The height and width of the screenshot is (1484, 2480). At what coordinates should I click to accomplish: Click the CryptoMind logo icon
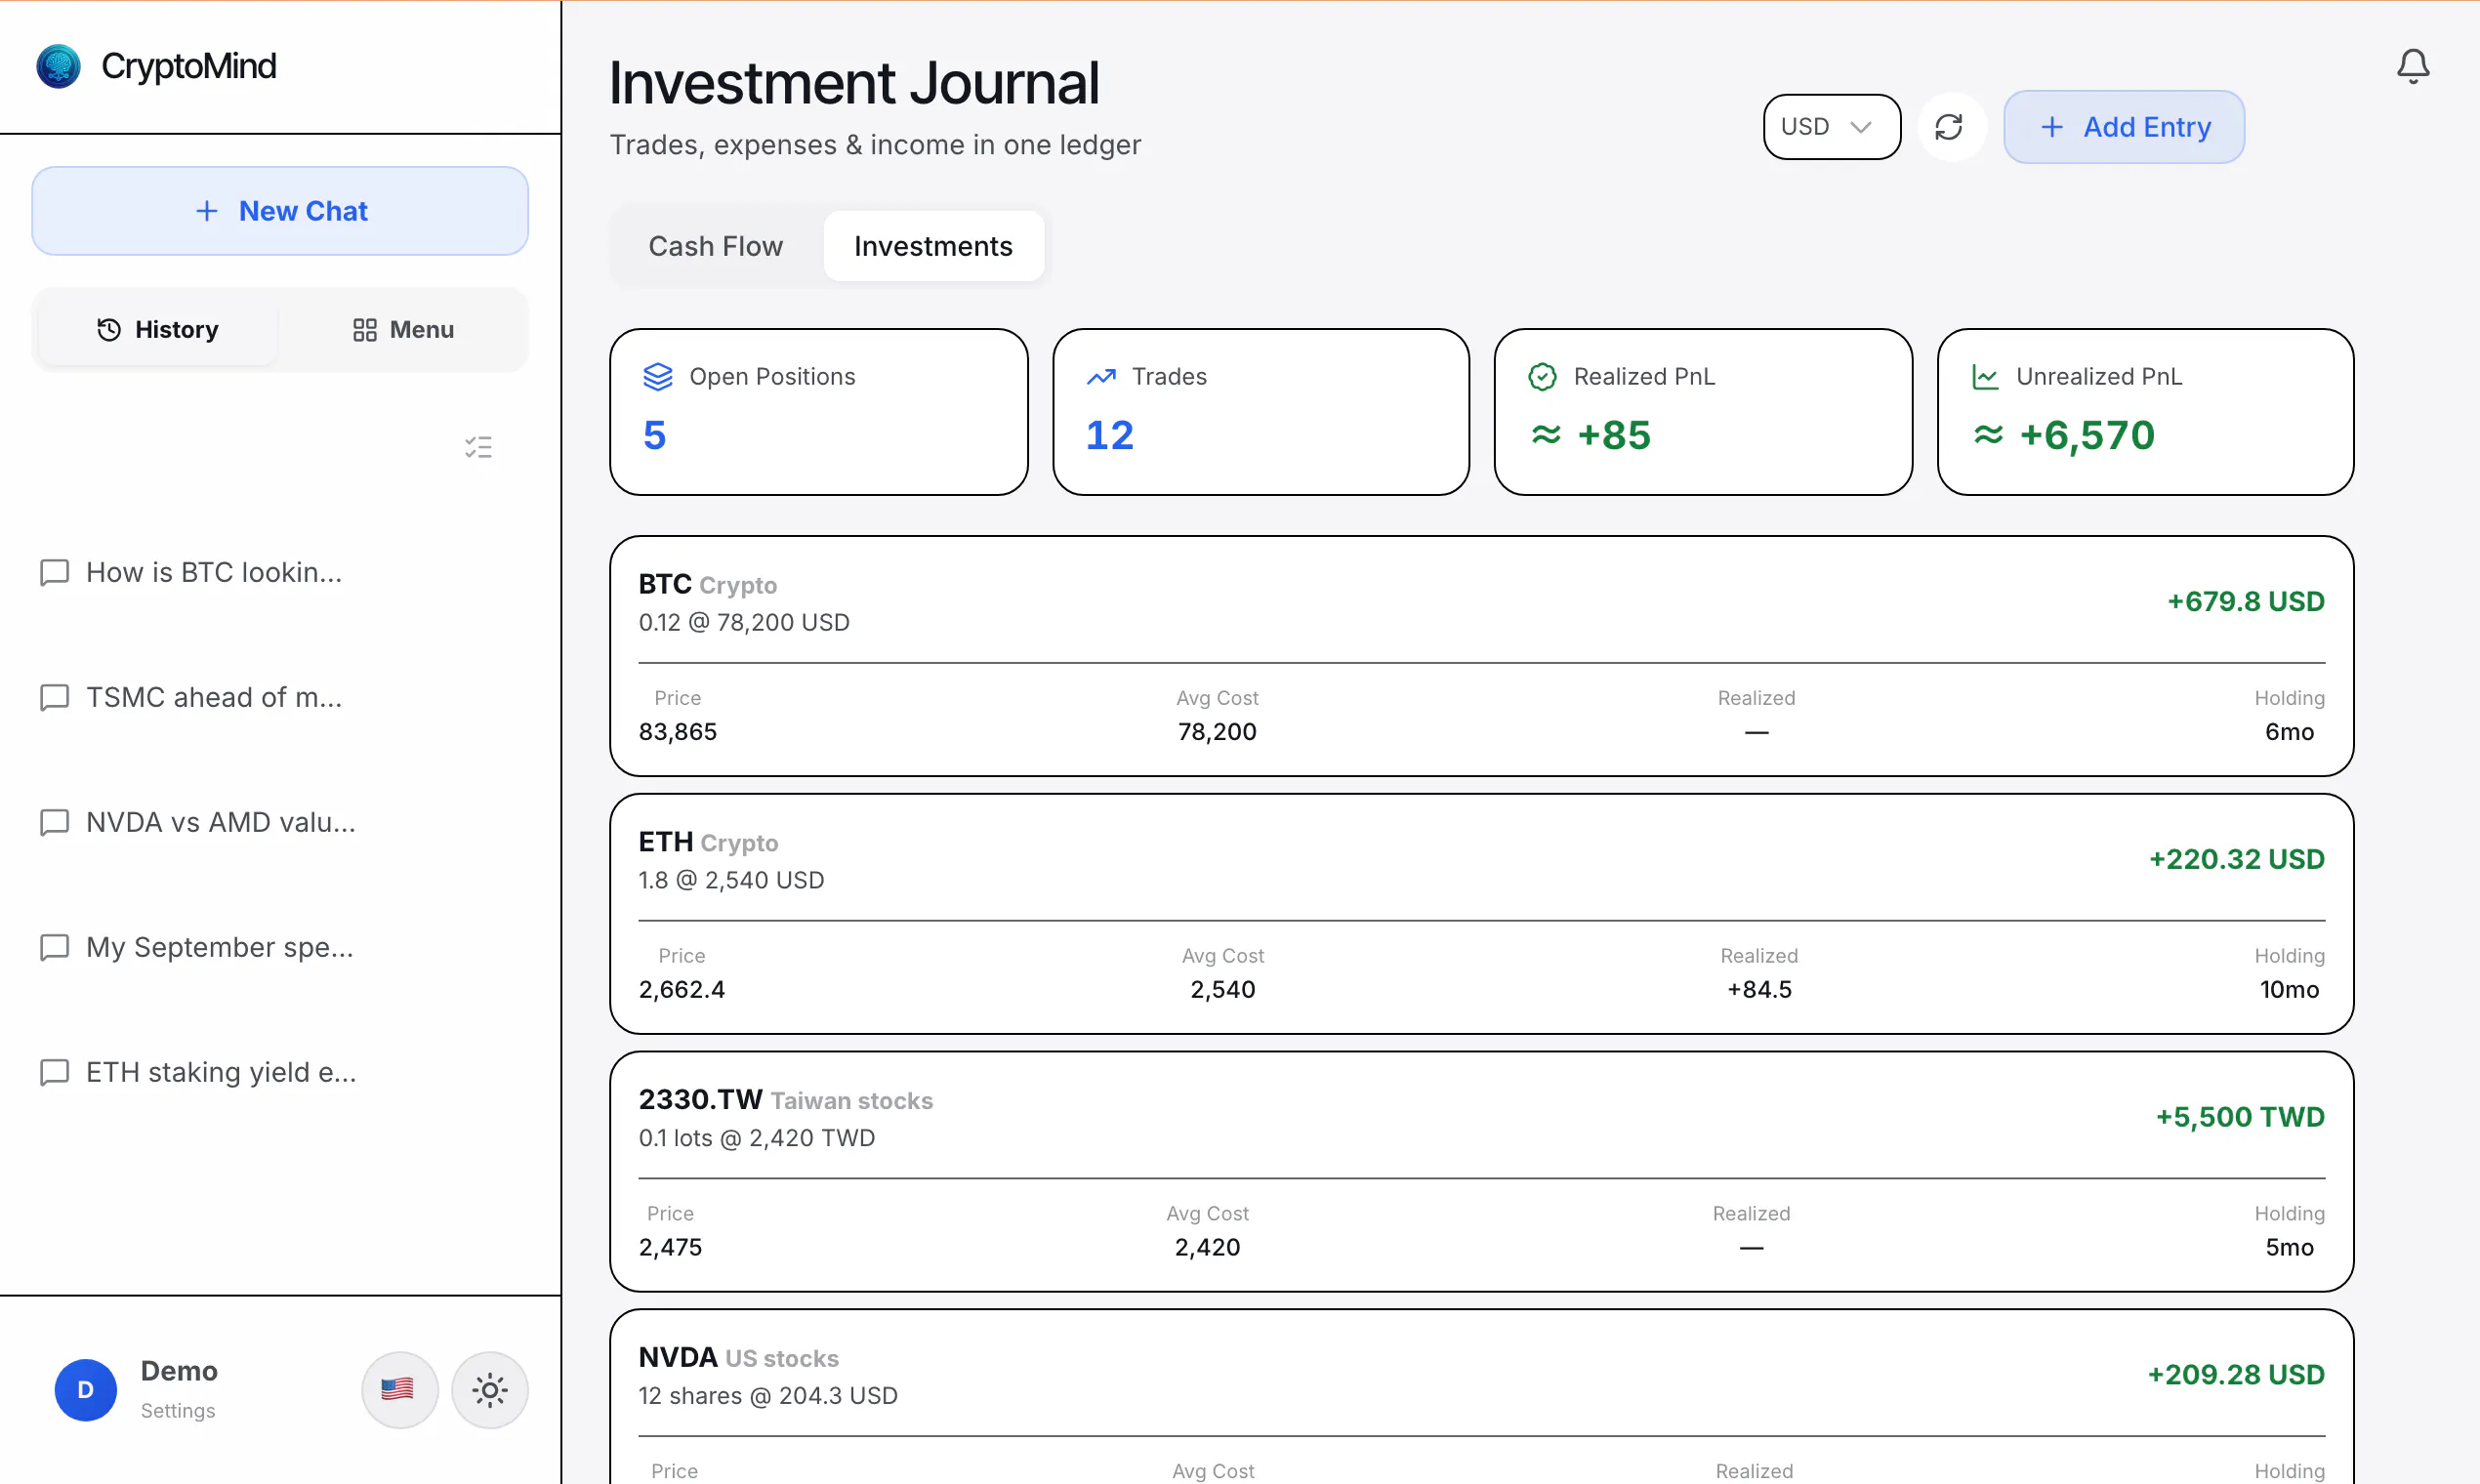[58, 67]
